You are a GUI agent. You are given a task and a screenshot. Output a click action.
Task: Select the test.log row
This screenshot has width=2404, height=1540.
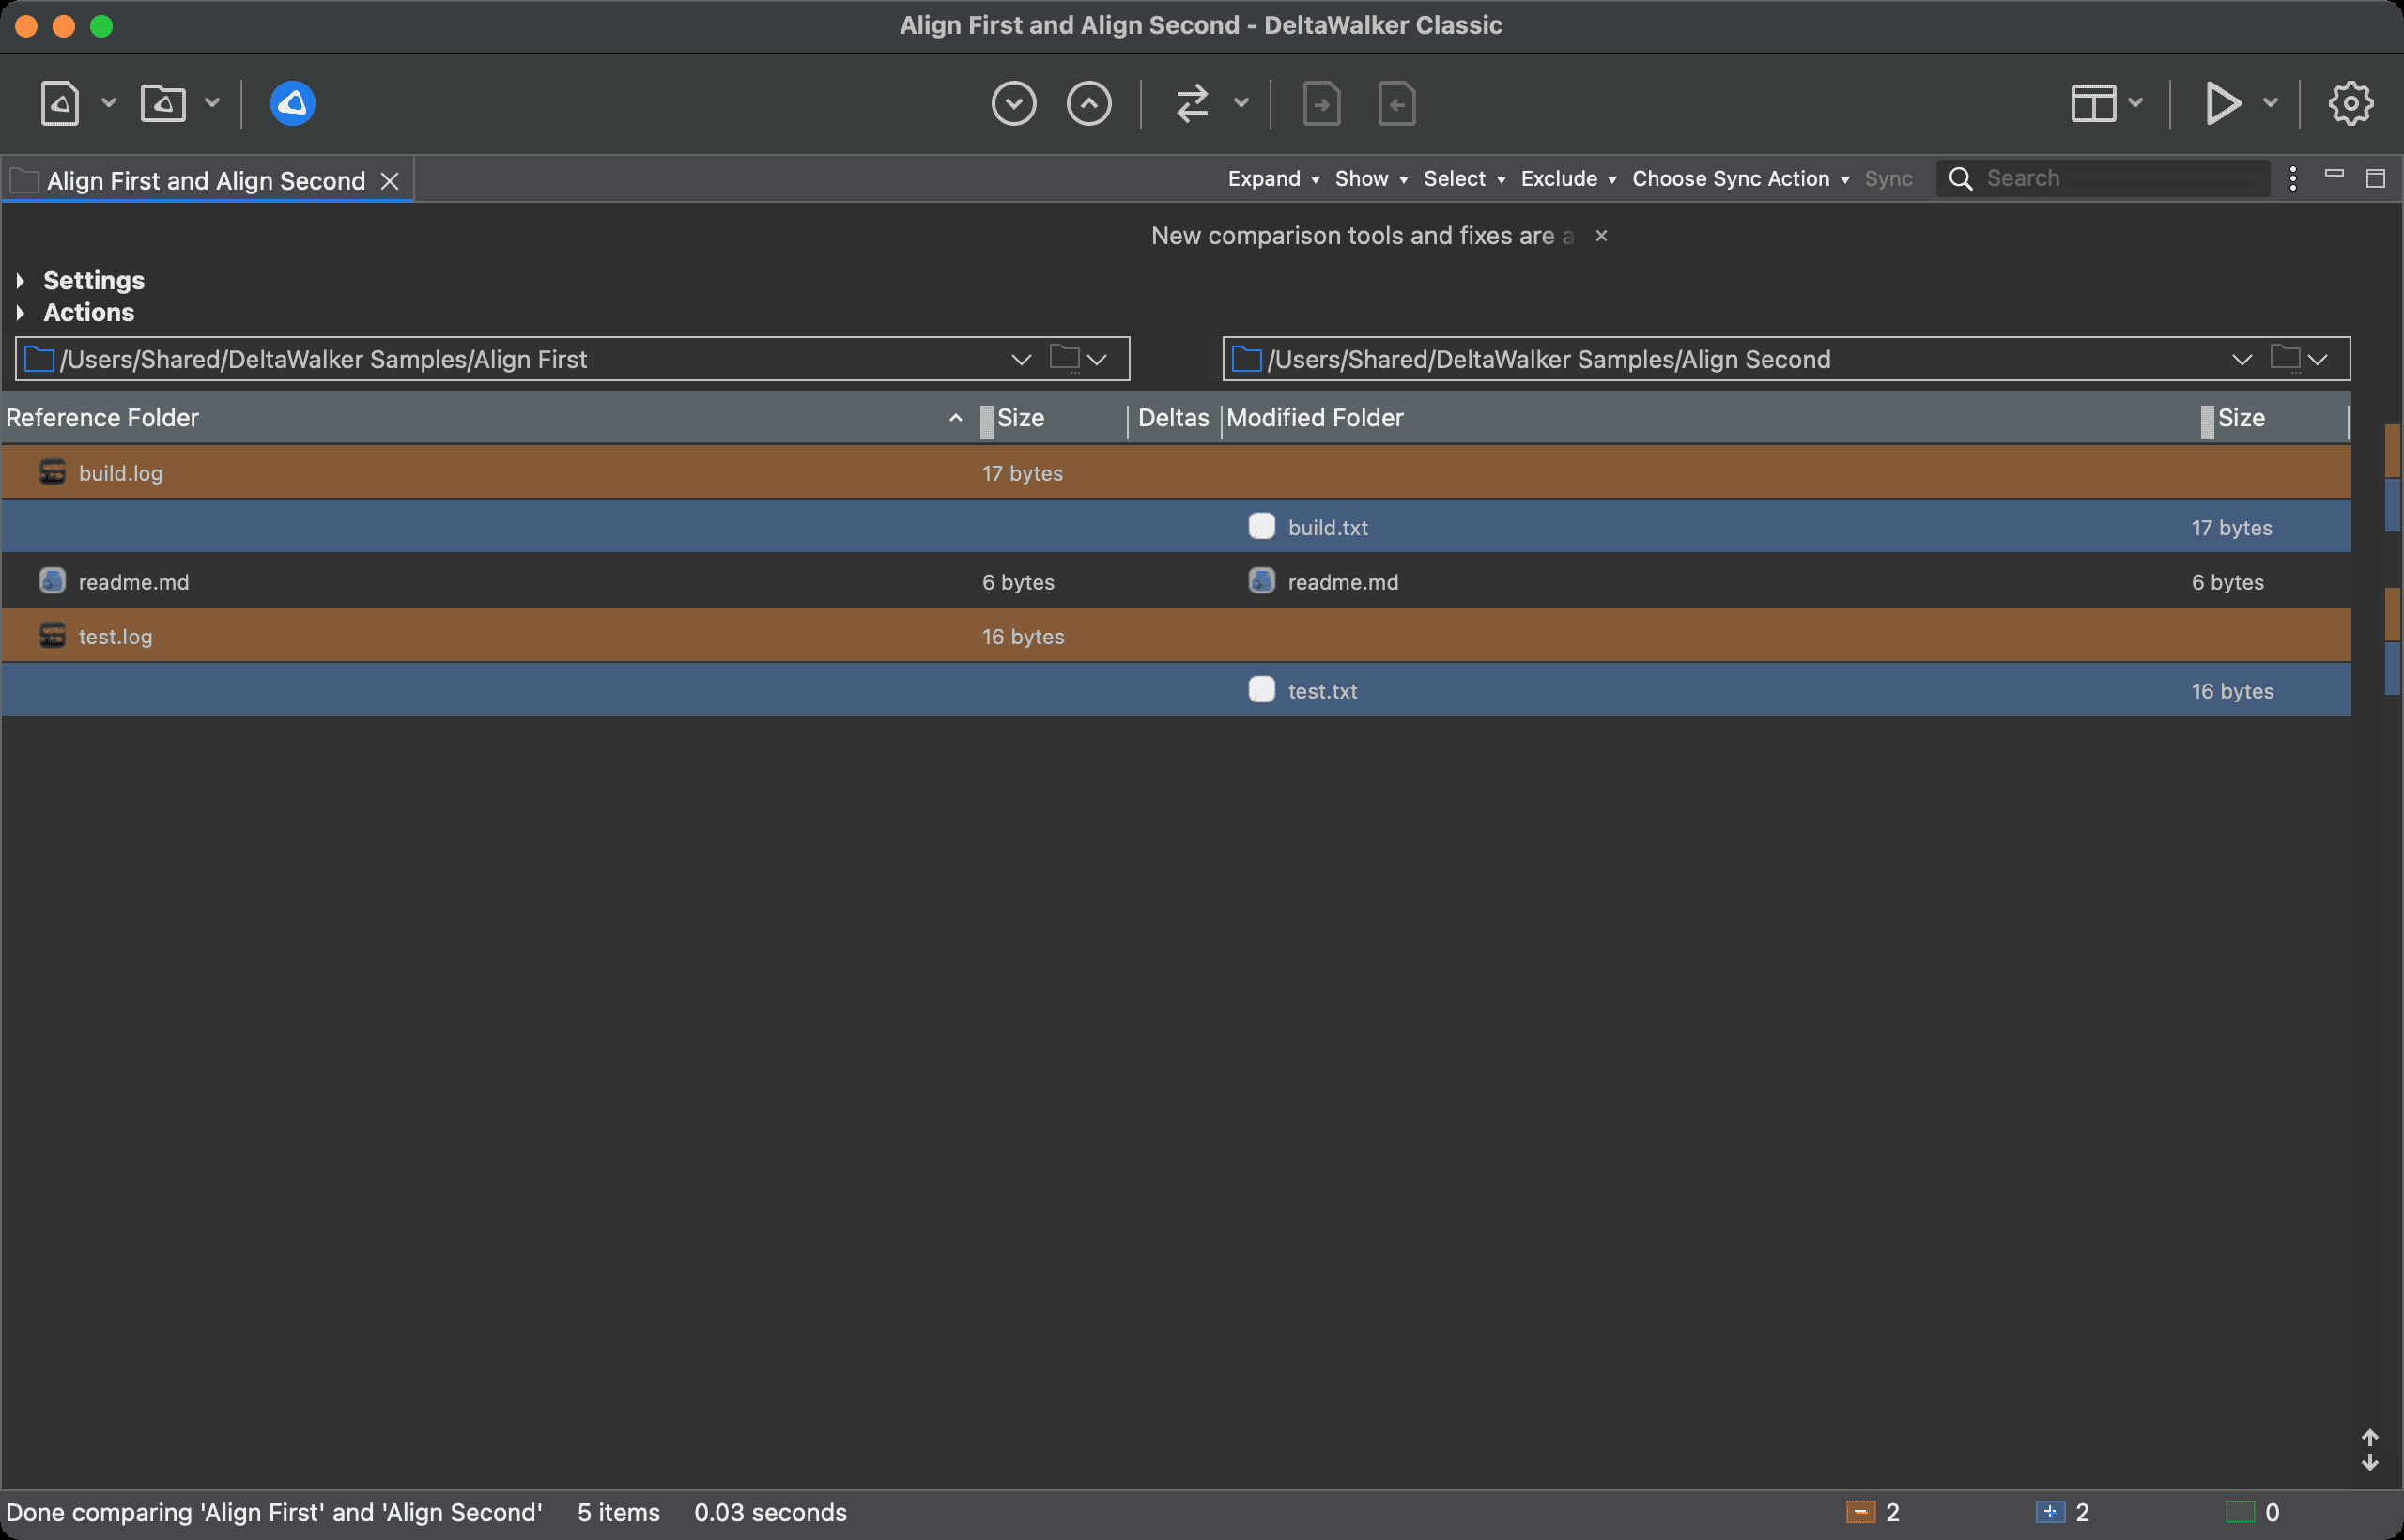1176,636
